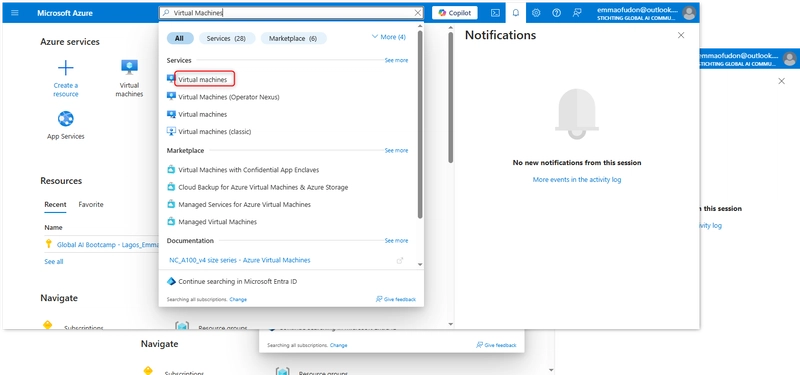Click the search dropdown vertical scrollbar
The height and width of the screenshot is (375, 800).
pyautogui.click(x=420, y=125)
